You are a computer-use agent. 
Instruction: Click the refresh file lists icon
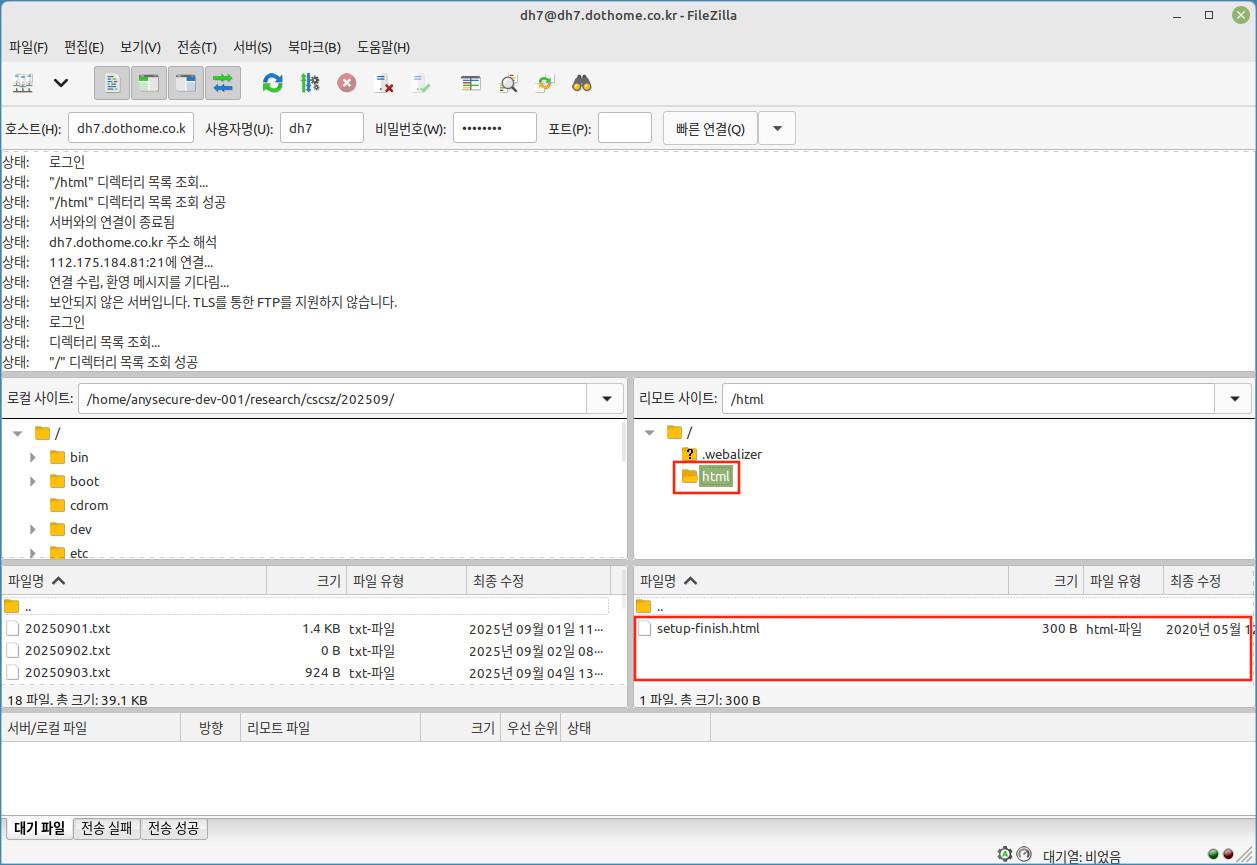coord(272,83)
